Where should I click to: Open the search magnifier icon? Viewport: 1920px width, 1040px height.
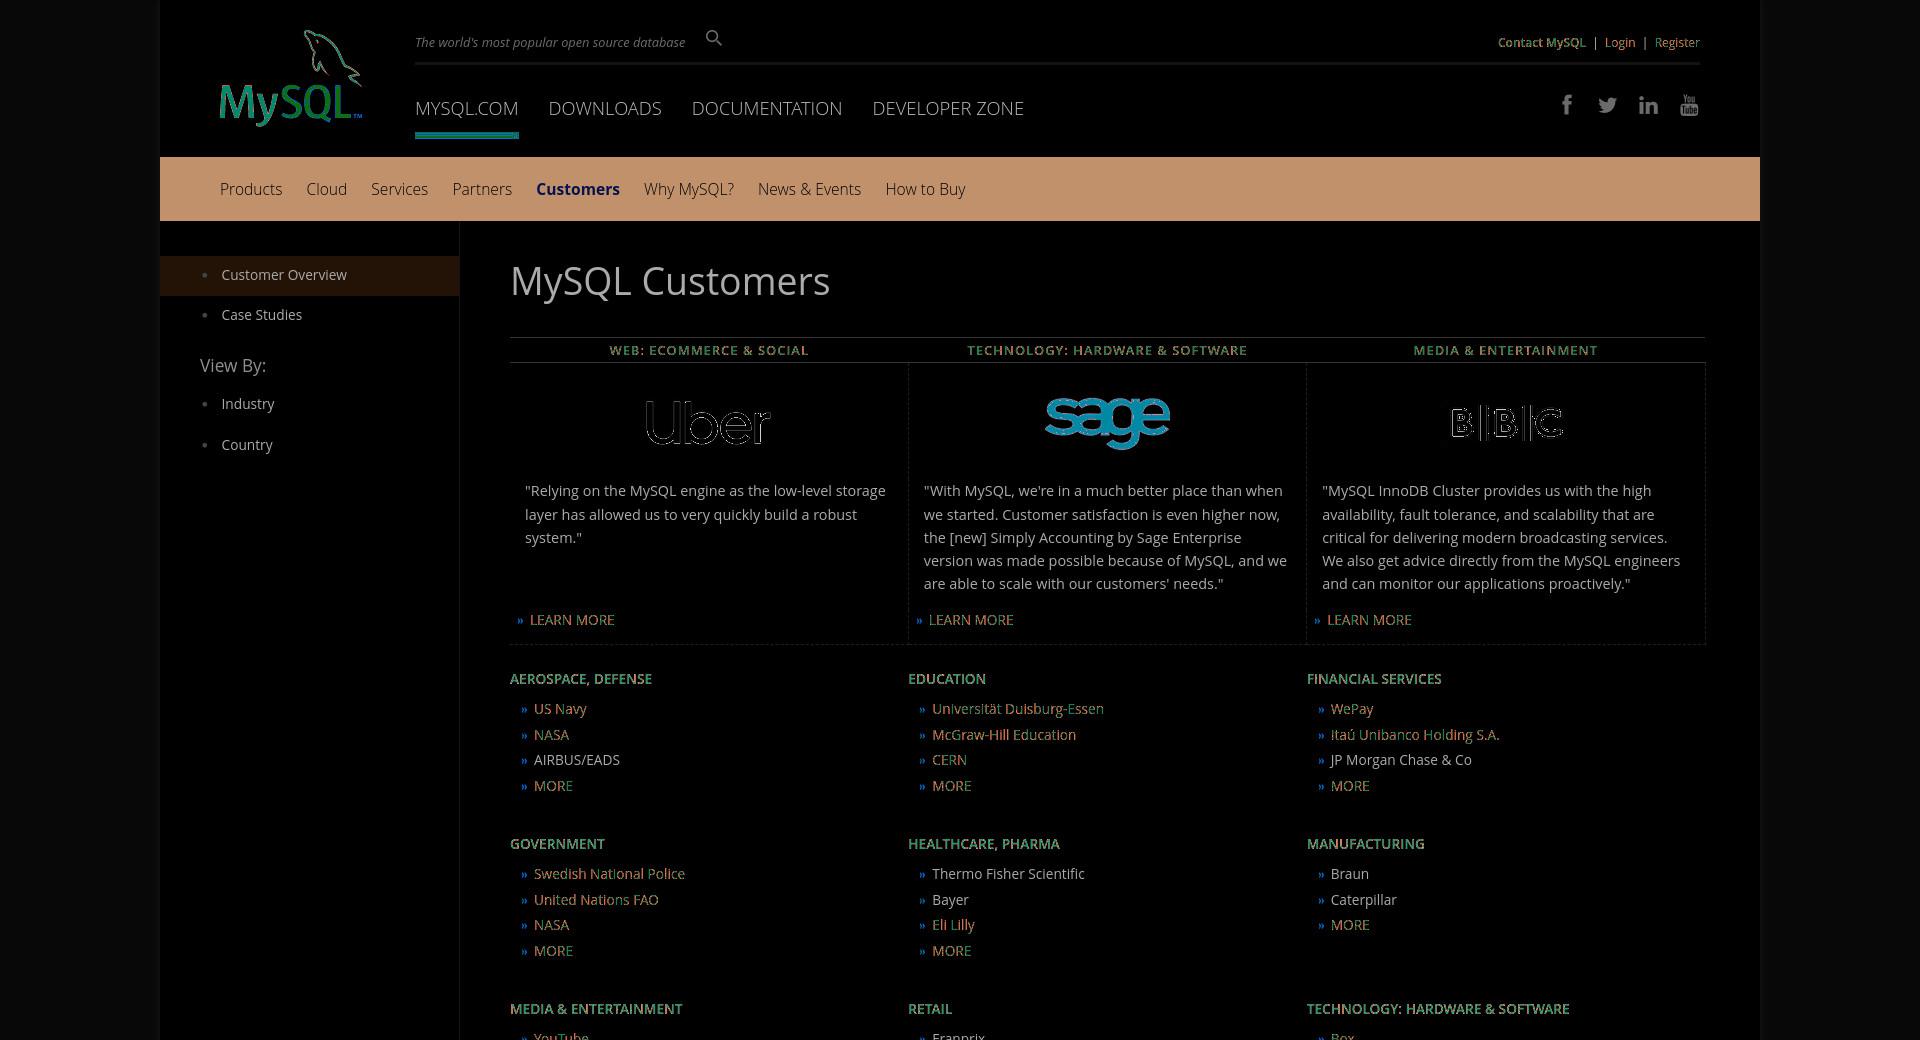pos(713,38)
